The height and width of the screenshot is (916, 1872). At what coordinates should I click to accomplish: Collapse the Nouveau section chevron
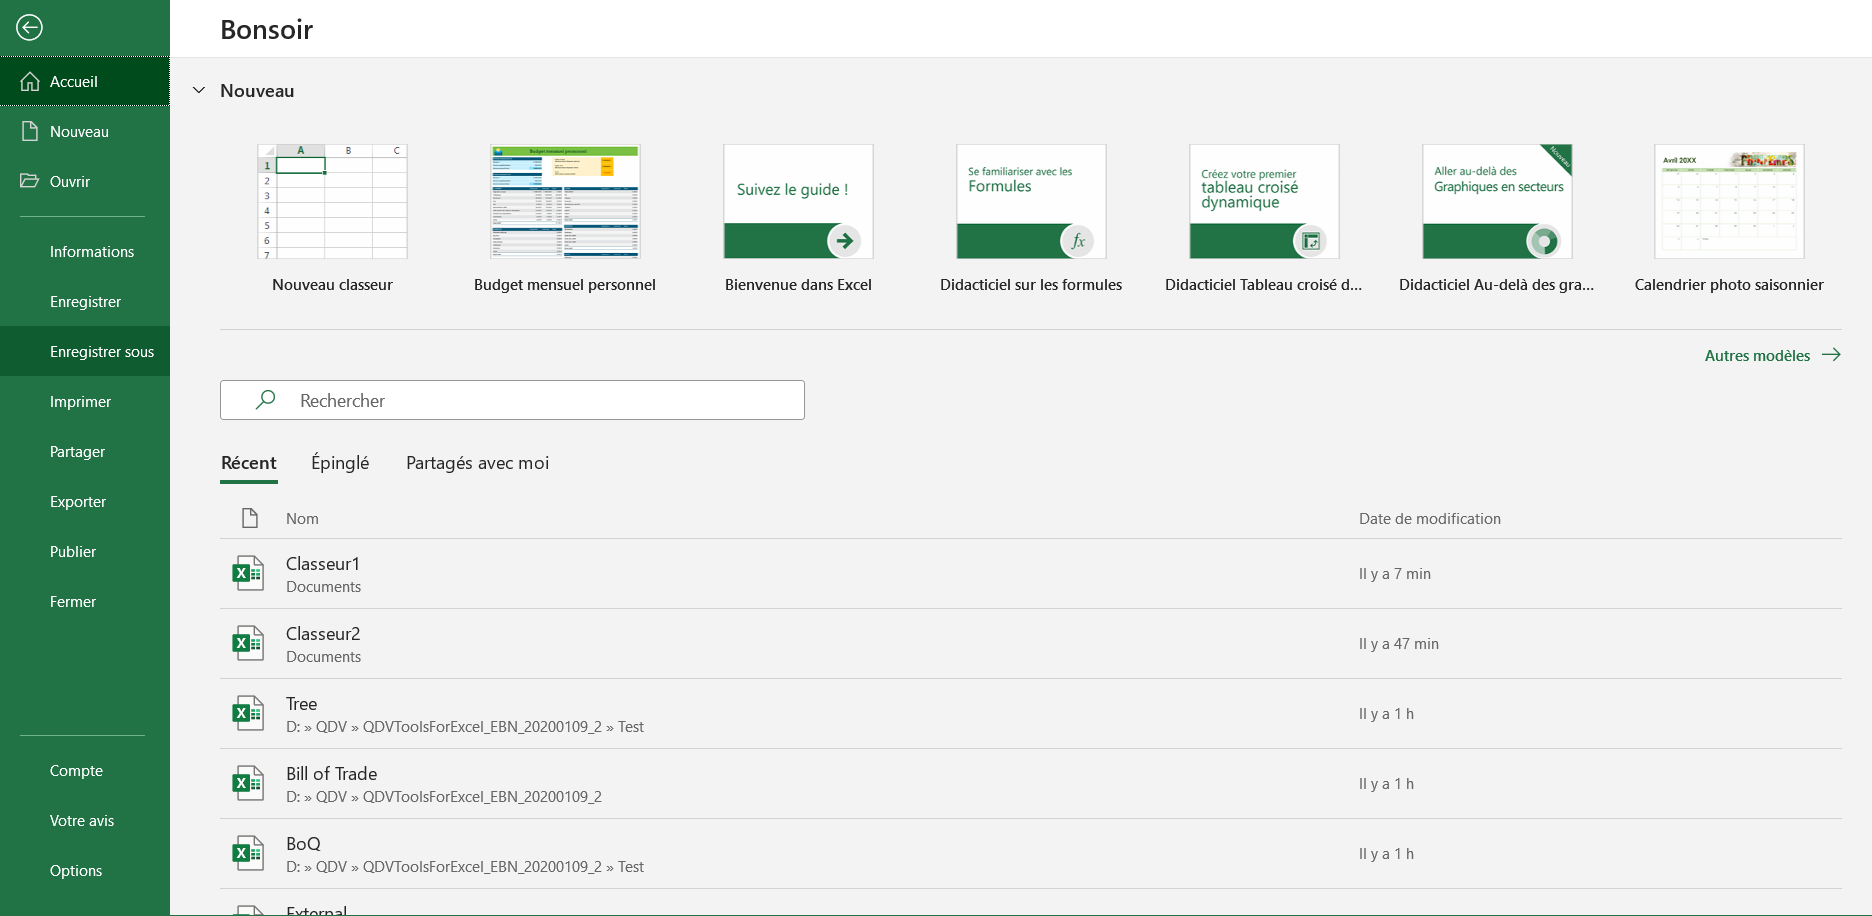199,90
